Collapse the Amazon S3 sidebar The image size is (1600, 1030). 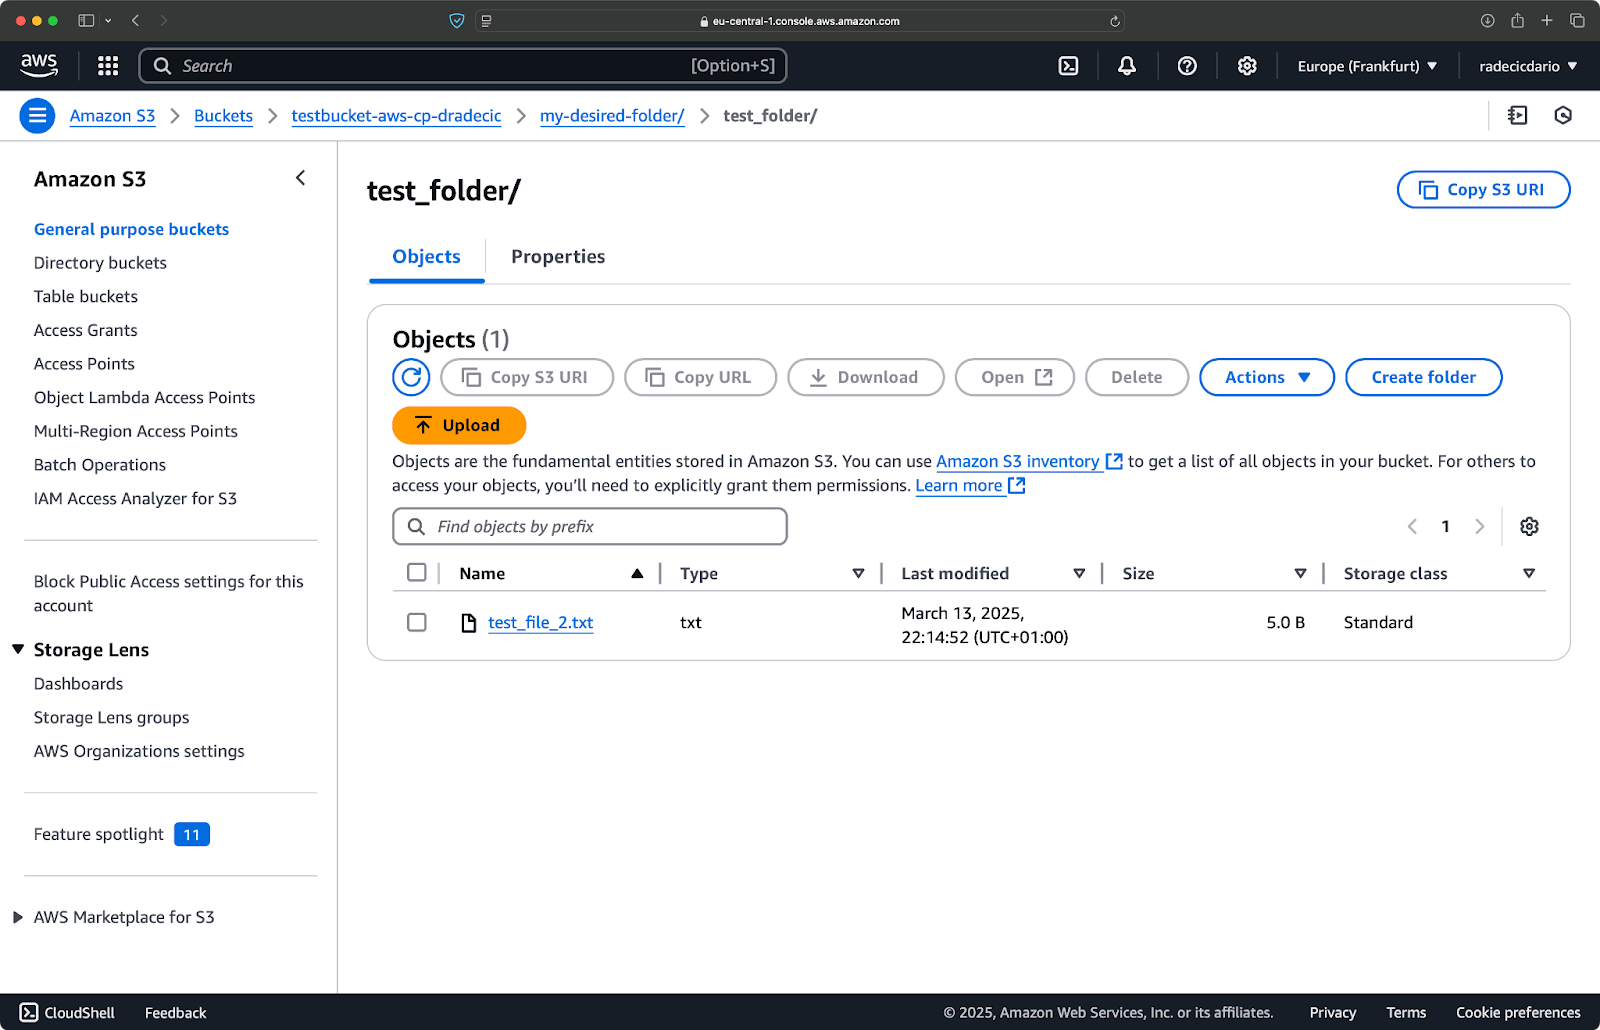click(300, 178)
